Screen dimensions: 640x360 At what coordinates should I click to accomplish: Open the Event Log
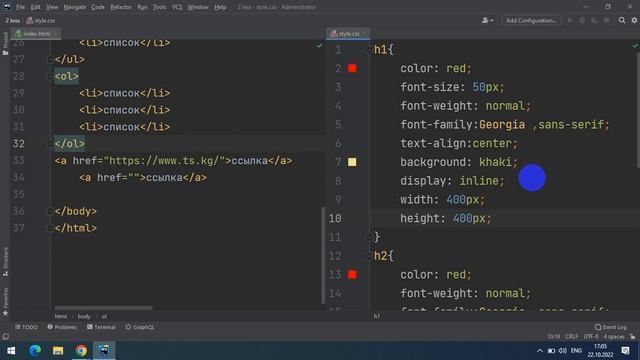point(611,327)
